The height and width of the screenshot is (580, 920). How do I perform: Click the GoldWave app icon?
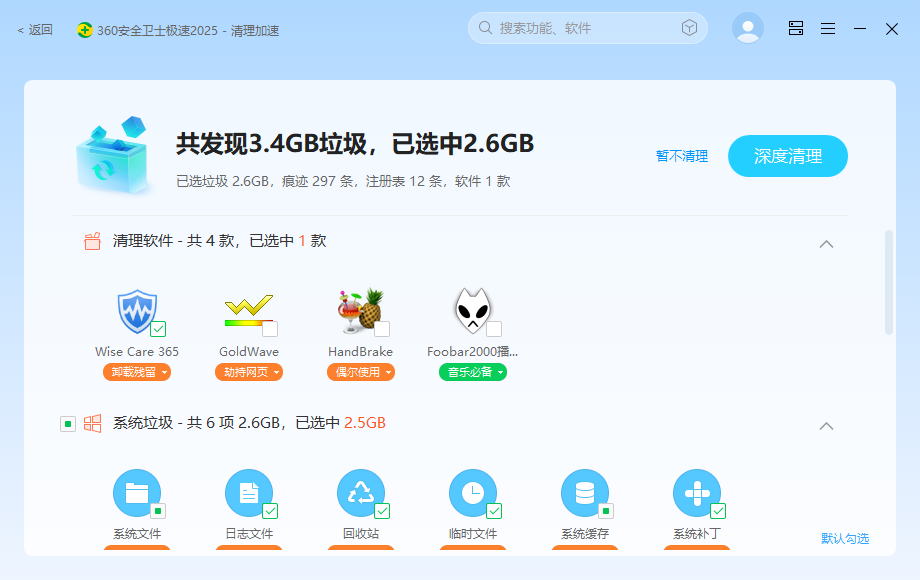pos(249,311)
